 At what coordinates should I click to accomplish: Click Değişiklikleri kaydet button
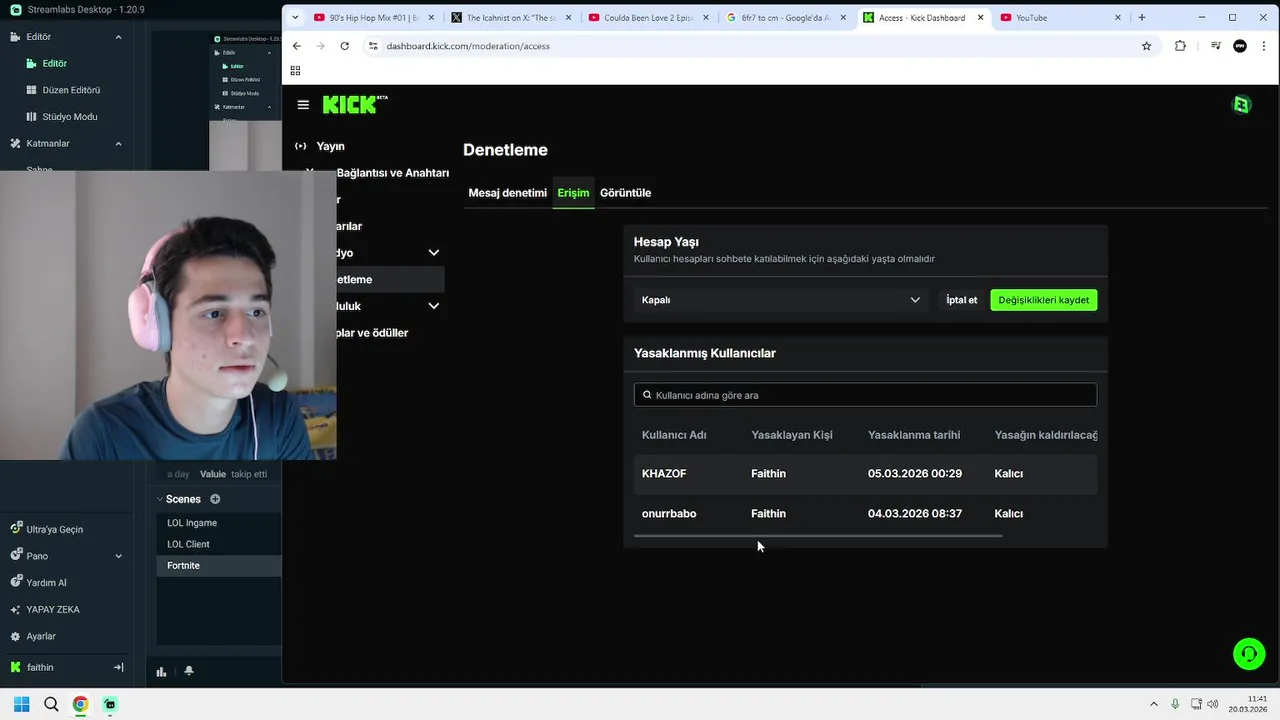coord(1043,300)
